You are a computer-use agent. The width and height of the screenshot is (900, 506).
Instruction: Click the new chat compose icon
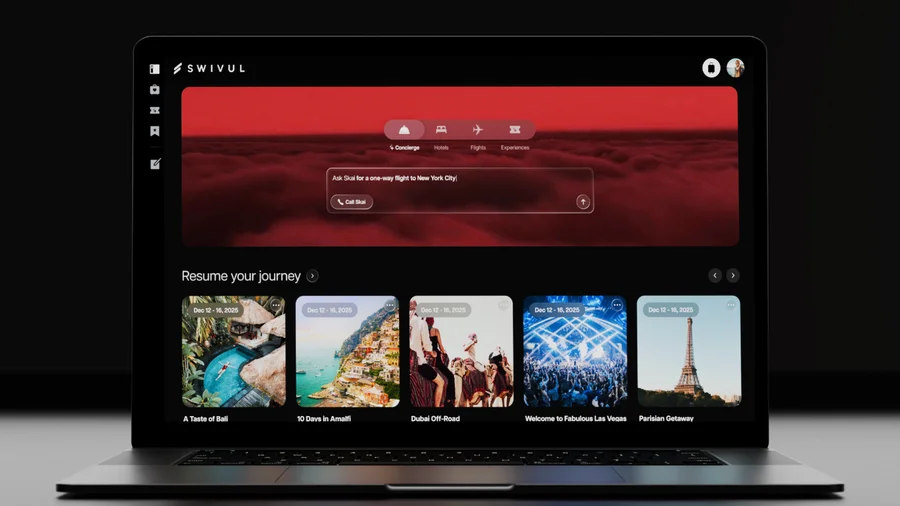(x=155, y=164)
